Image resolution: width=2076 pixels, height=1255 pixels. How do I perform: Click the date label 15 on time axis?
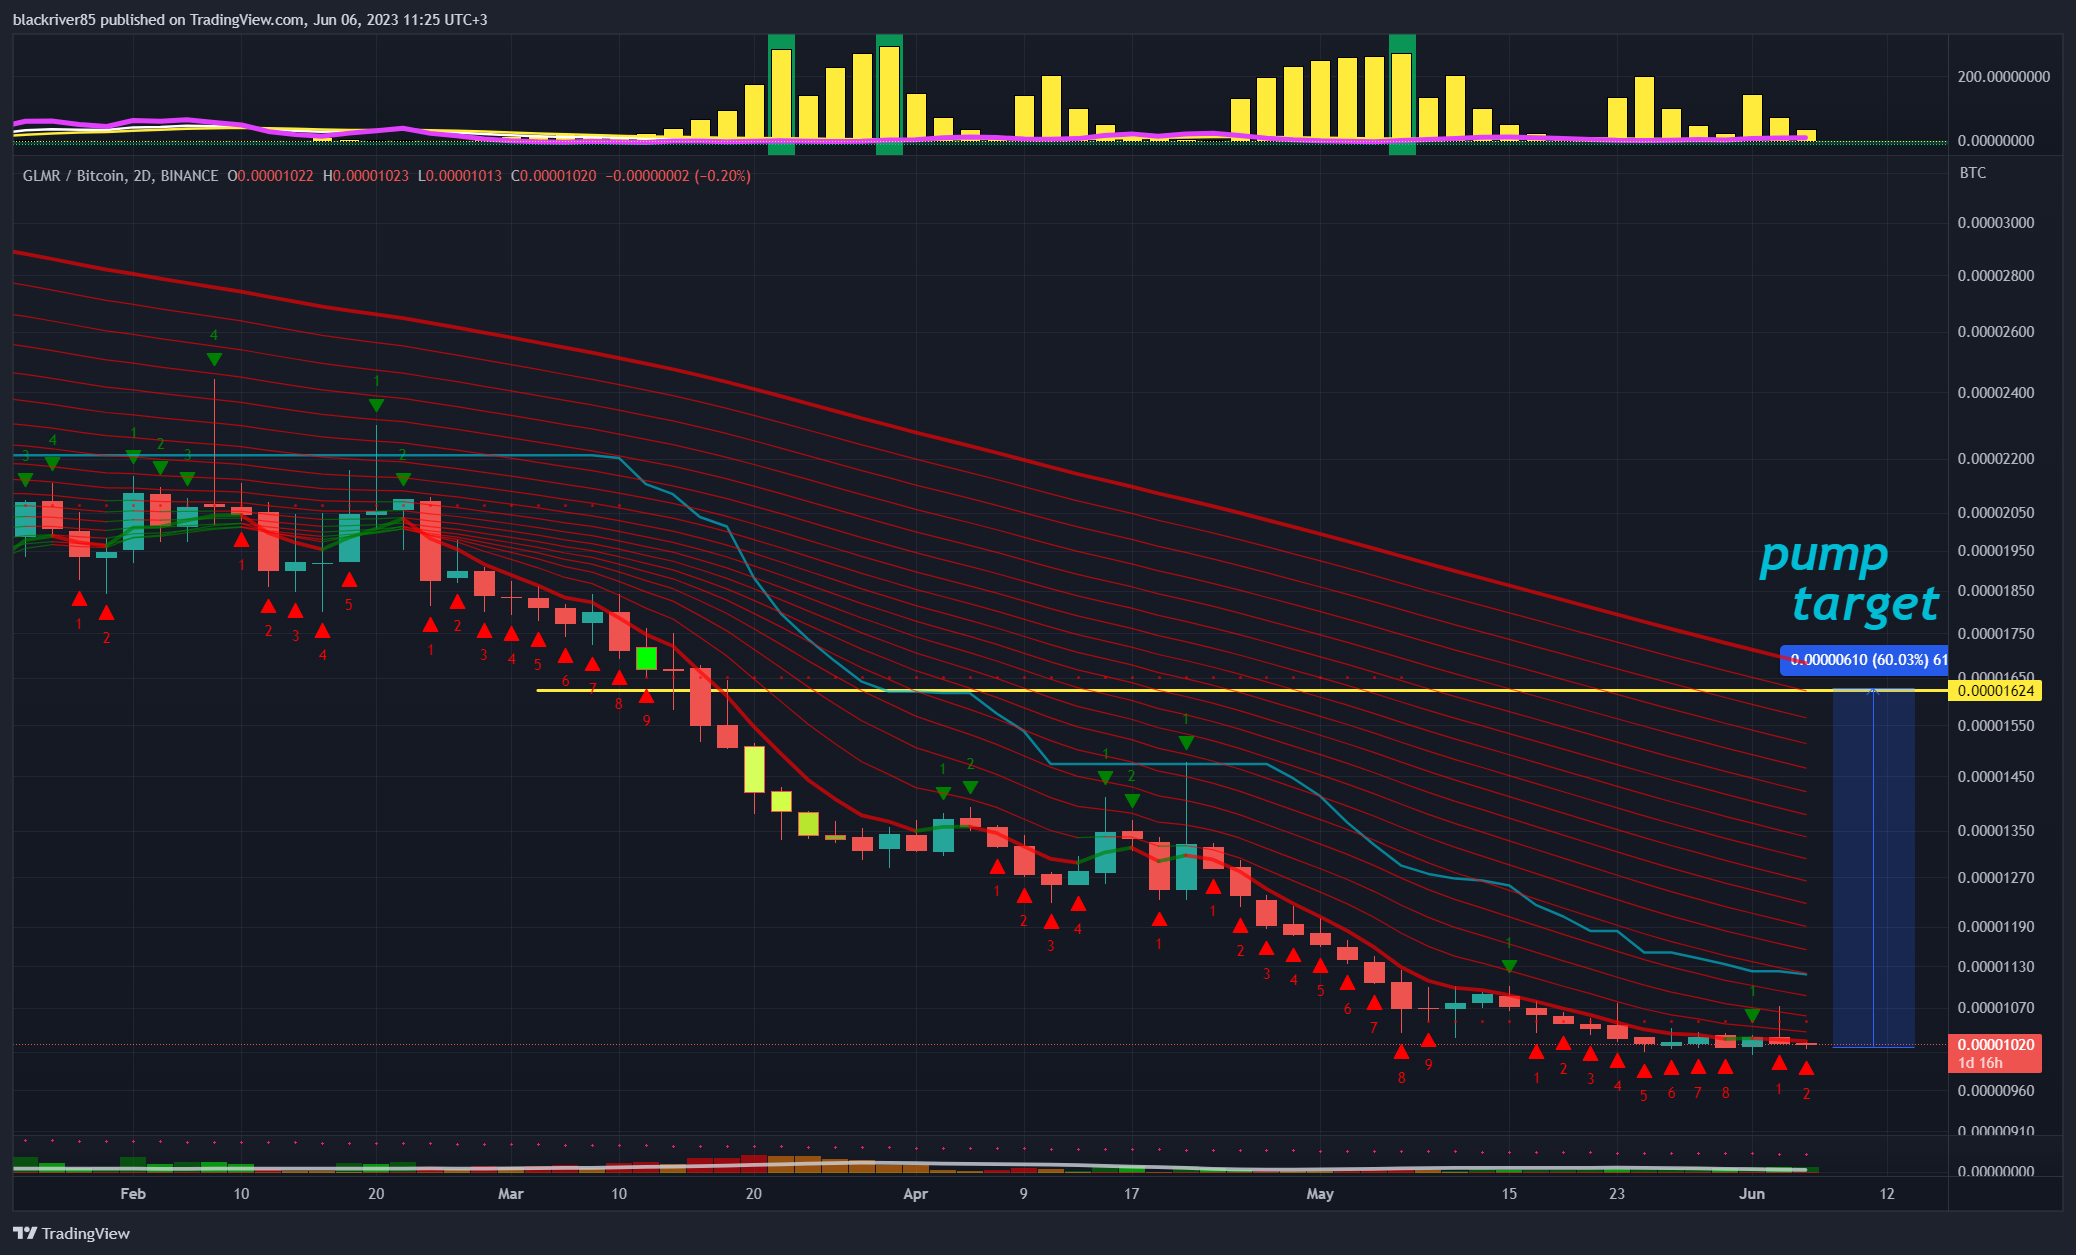click(1509, 1194)
